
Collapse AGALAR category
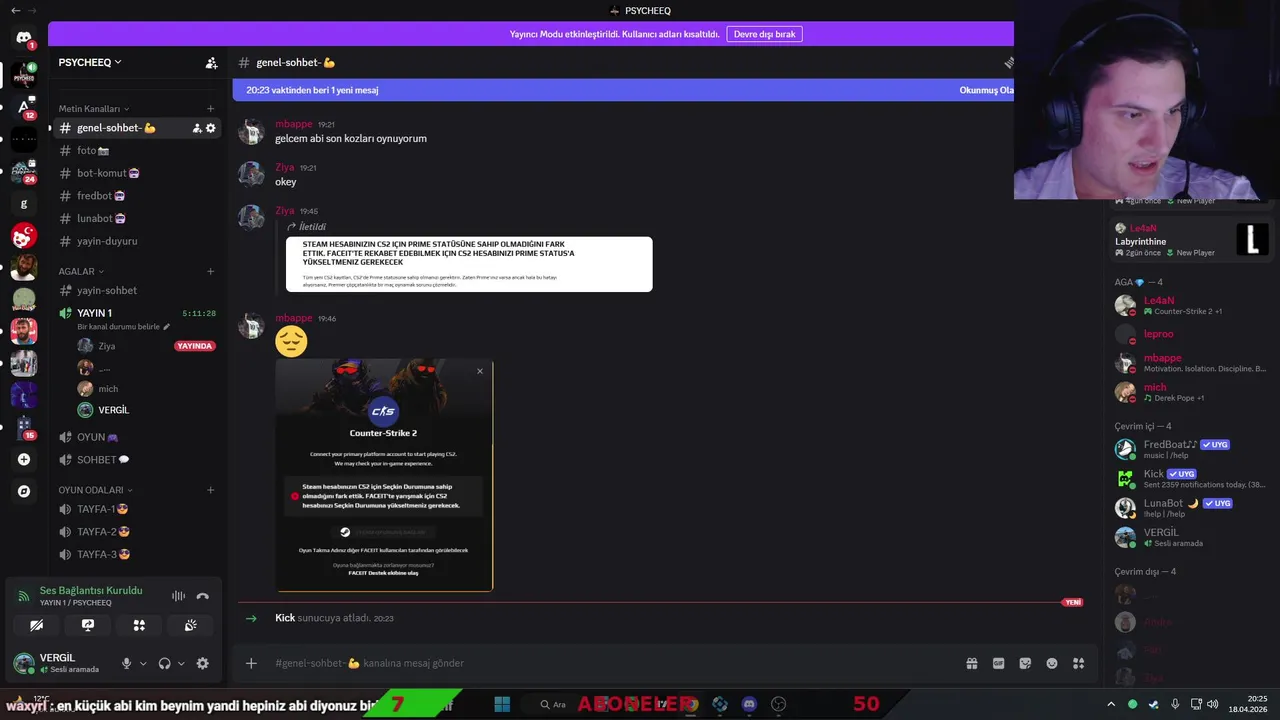point(81,271)
